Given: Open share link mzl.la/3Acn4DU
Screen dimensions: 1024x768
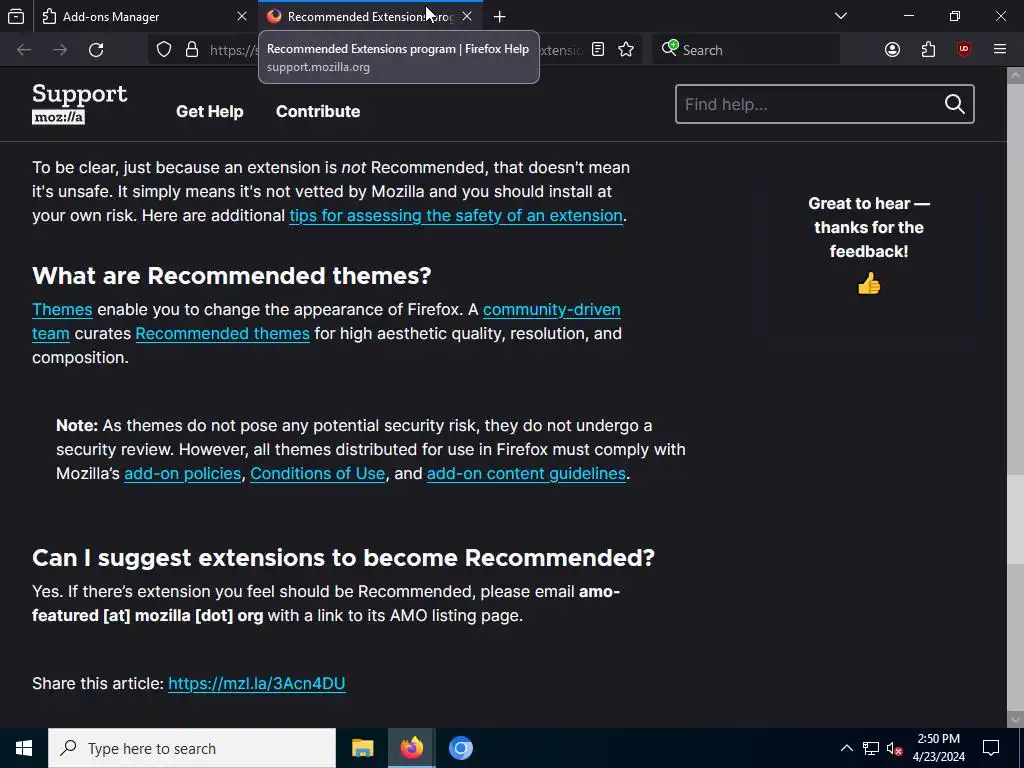Looking at the screenshot, I should 257,683.
